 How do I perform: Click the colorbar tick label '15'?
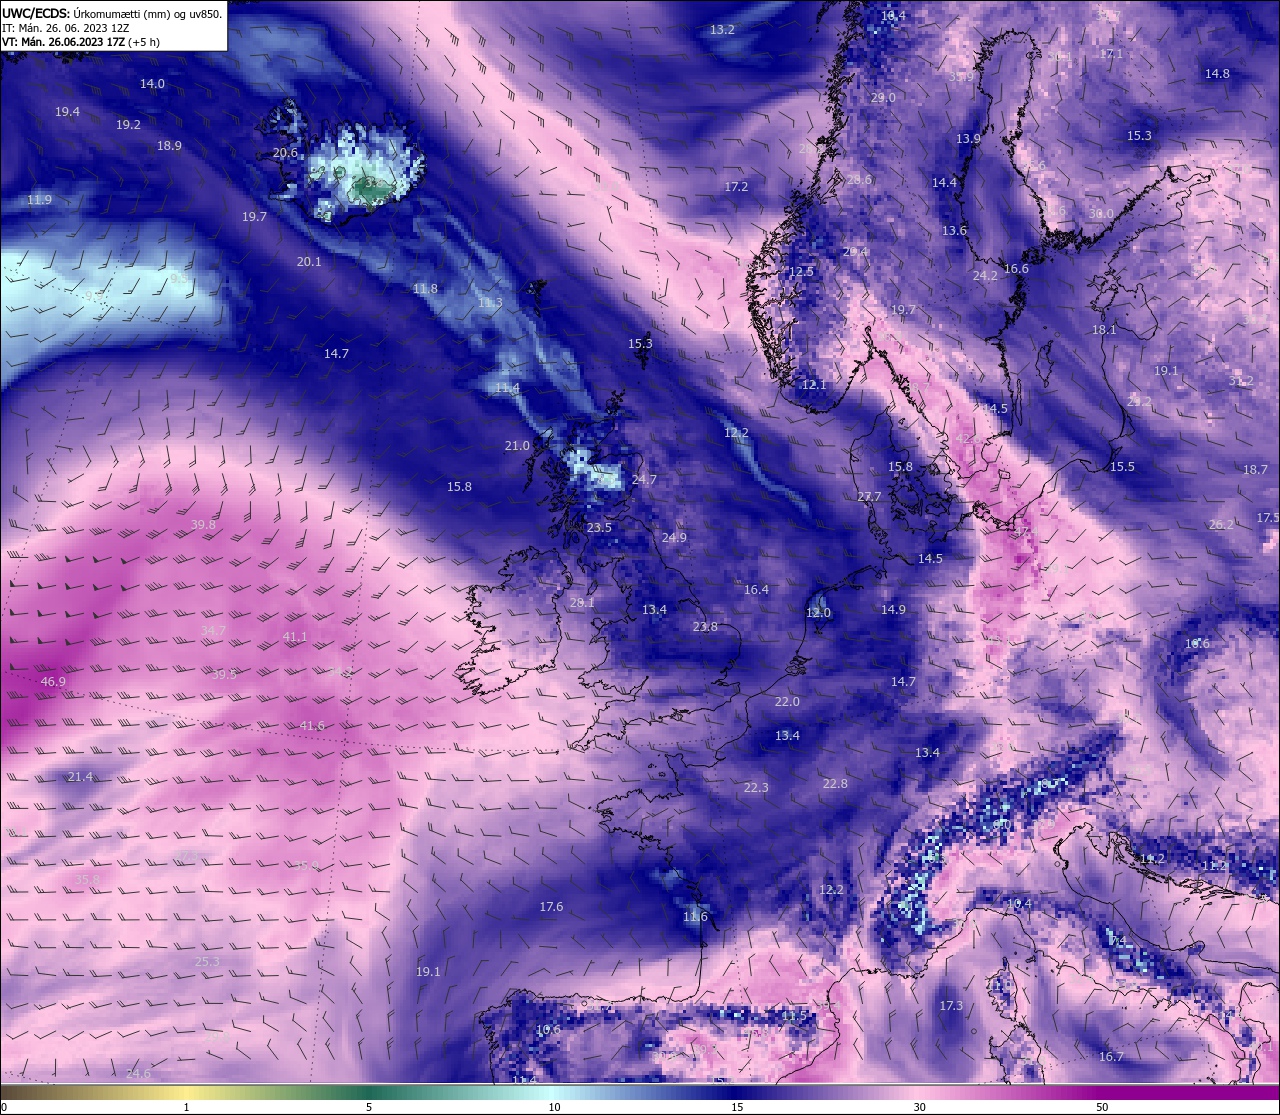737,1107
